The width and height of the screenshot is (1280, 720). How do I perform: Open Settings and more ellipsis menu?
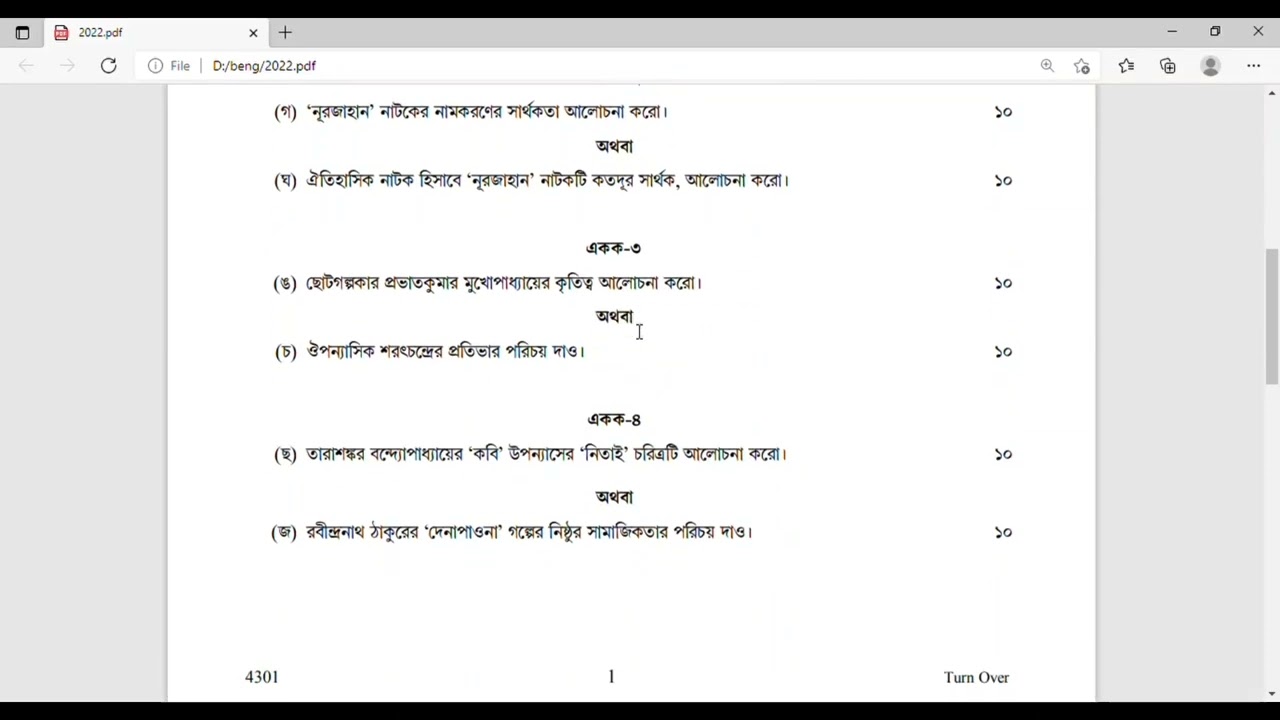click(1254, 66)
